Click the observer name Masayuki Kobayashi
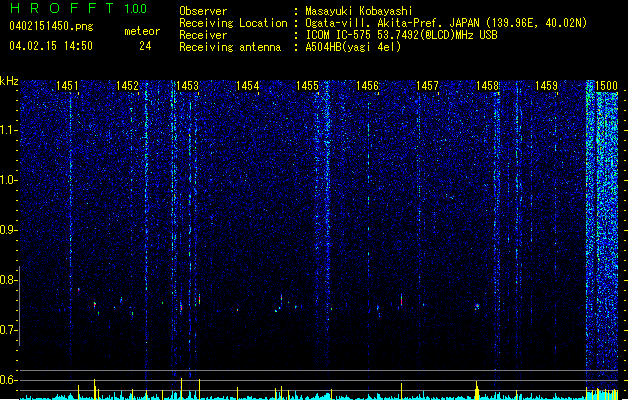629x400 pixels. point(359,11)
